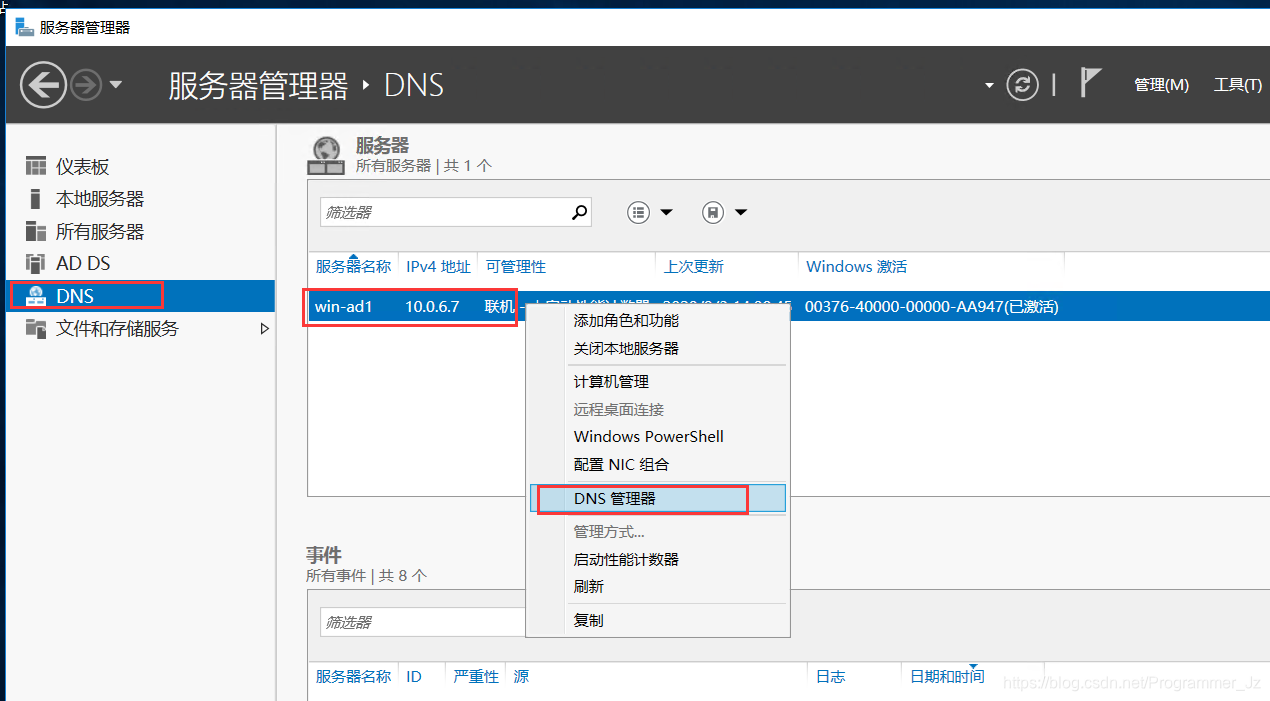Click the servers 筛选器 filter field

[x=445, y=212]
